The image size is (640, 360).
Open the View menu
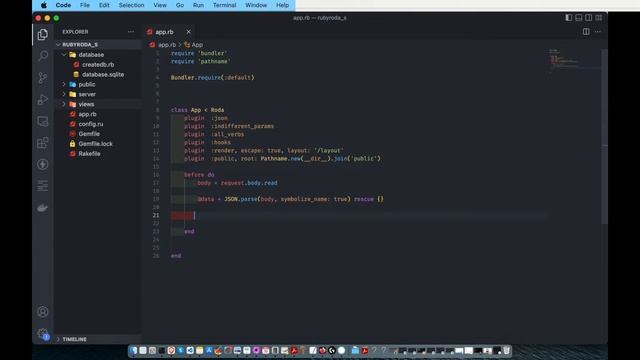point(160,5)
